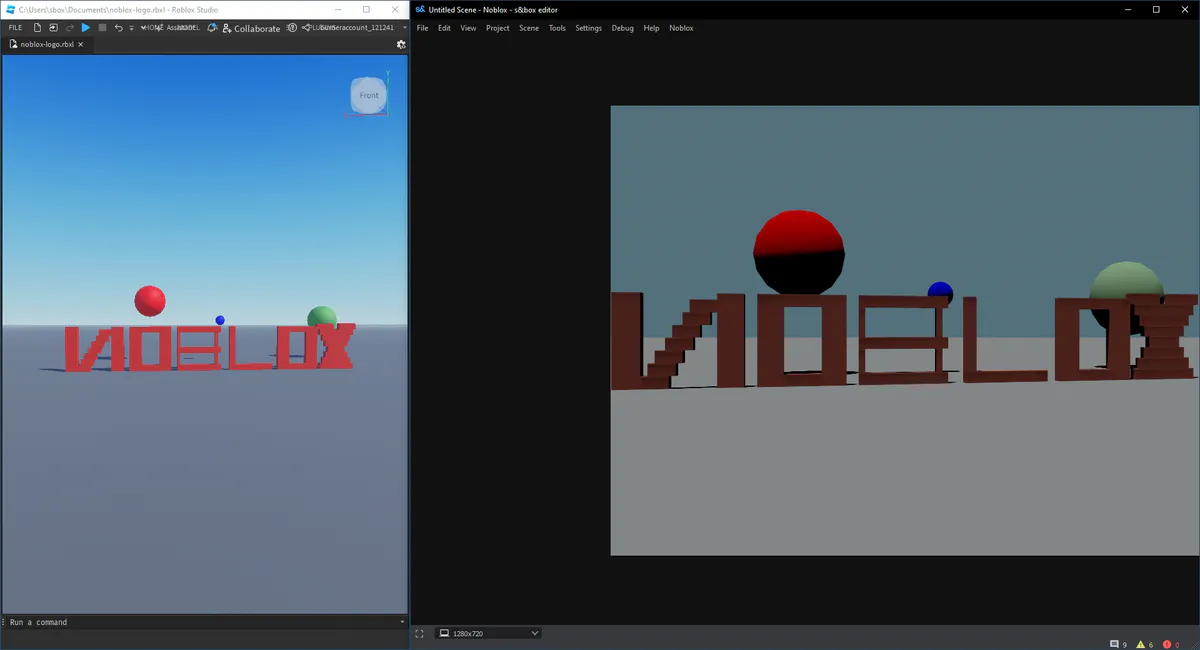Close the s&box editor window

tap(1184, 9)
